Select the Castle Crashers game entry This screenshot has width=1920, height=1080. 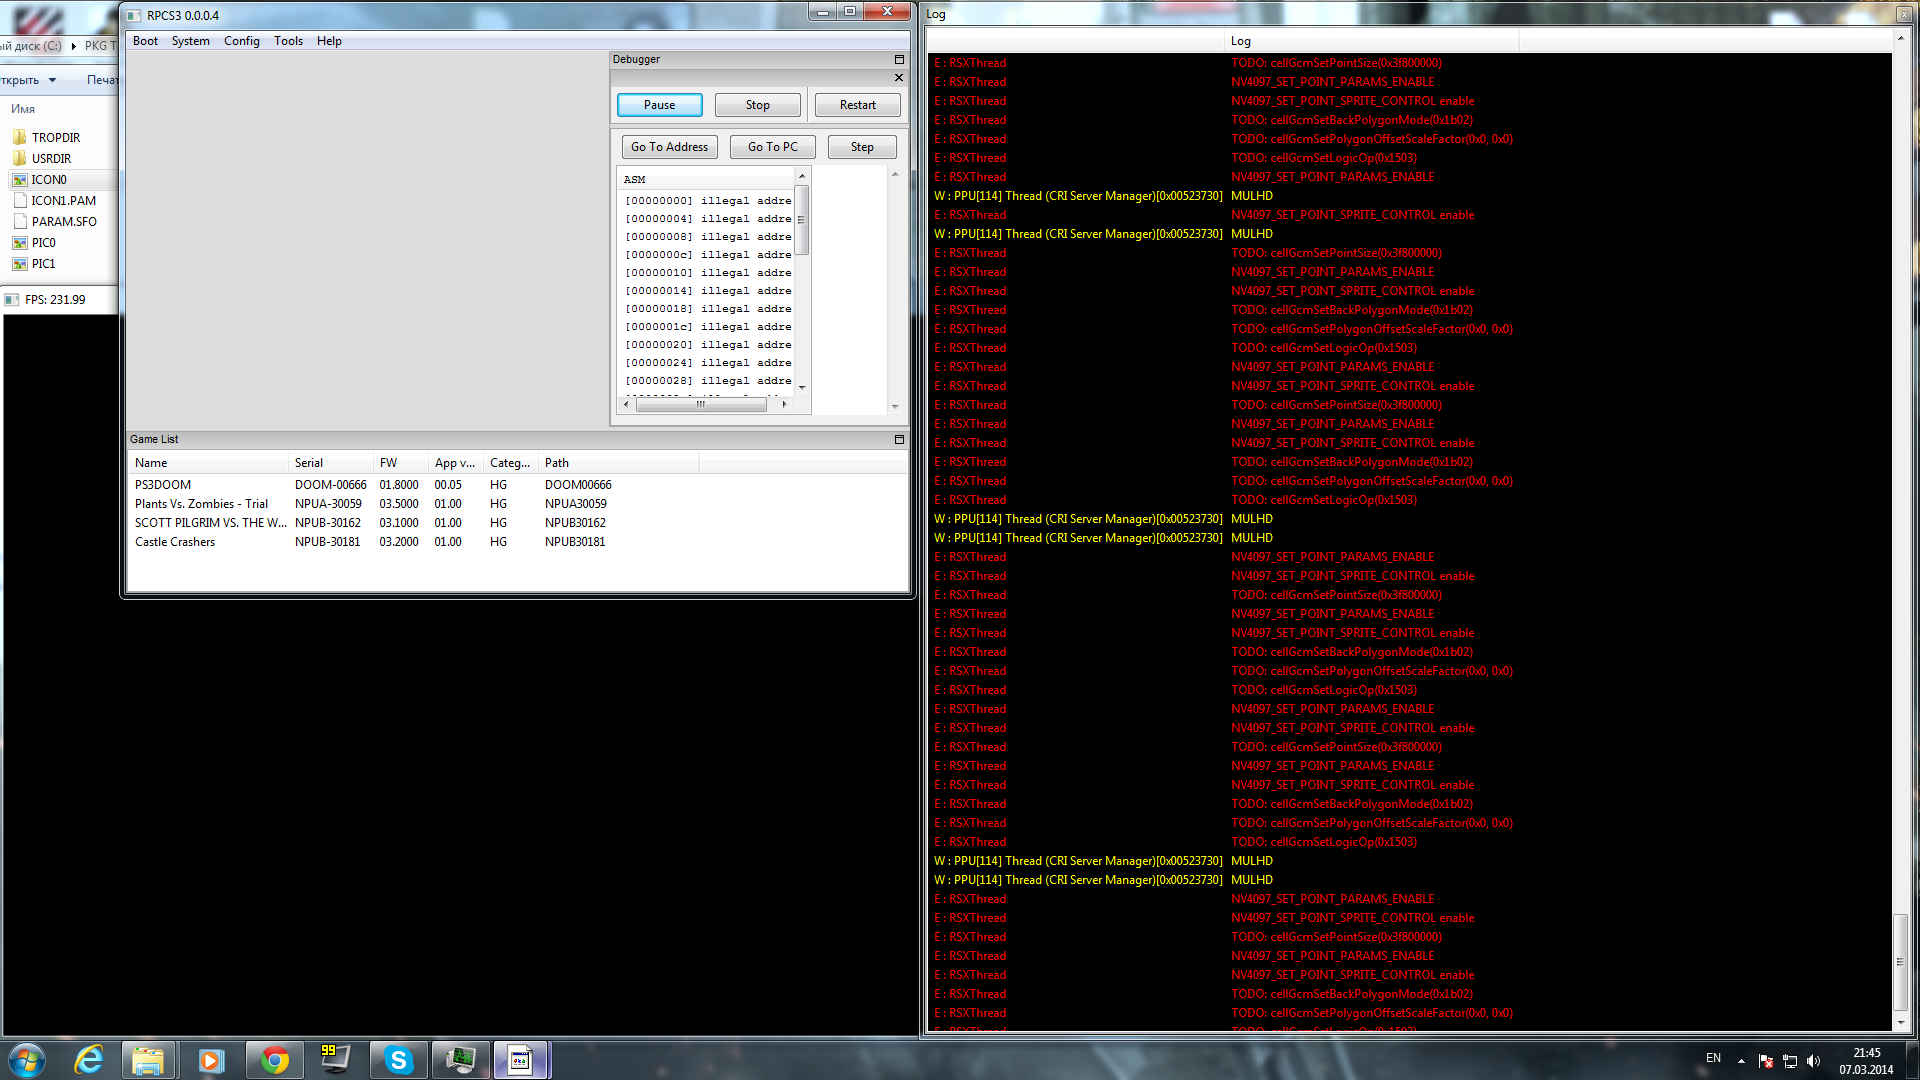[175, 542]
